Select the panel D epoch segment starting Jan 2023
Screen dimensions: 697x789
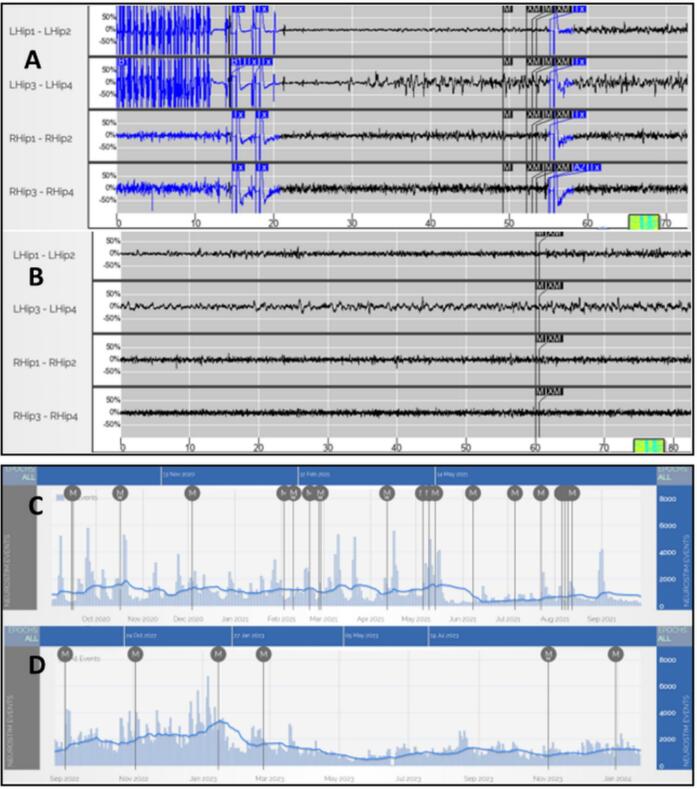click(288, 636)
